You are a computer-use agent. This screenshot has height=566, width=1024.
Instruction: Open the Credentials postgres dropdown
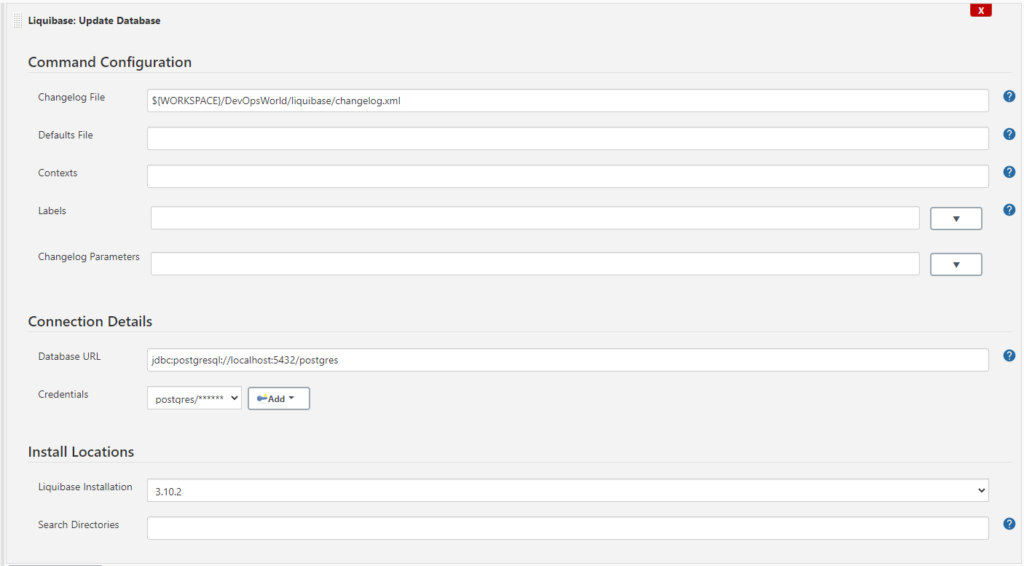[195, 398]
